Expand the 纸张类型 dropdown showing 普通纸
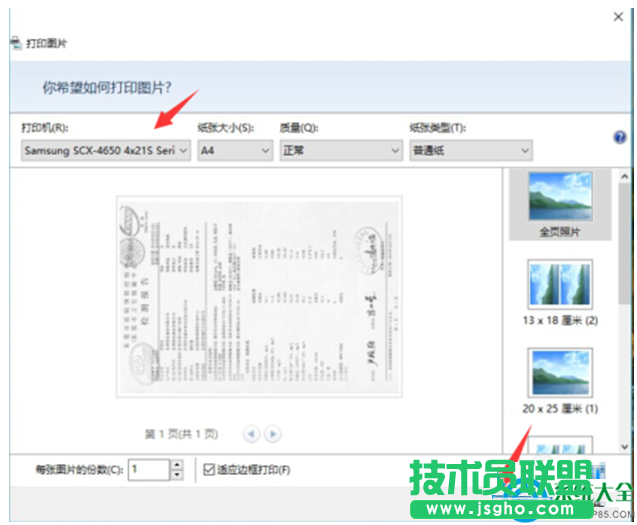Screen dimensions: 637x525 pyautogui.click(x=470, y=150)
